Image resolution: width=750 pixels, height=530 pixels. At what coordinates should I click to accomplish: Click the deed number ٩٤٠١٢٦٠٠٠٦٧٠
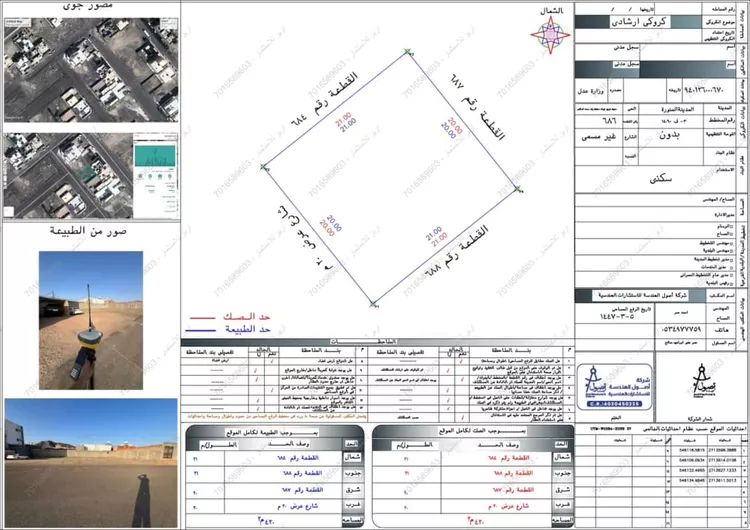(x=704, y=90)
